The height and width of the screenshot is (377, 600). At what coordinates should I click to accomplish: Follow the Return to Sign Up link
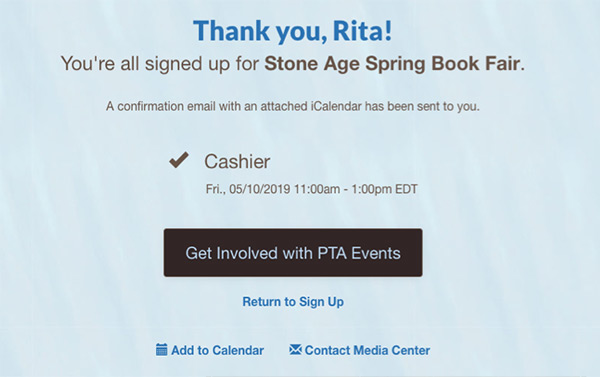[293, 302]
